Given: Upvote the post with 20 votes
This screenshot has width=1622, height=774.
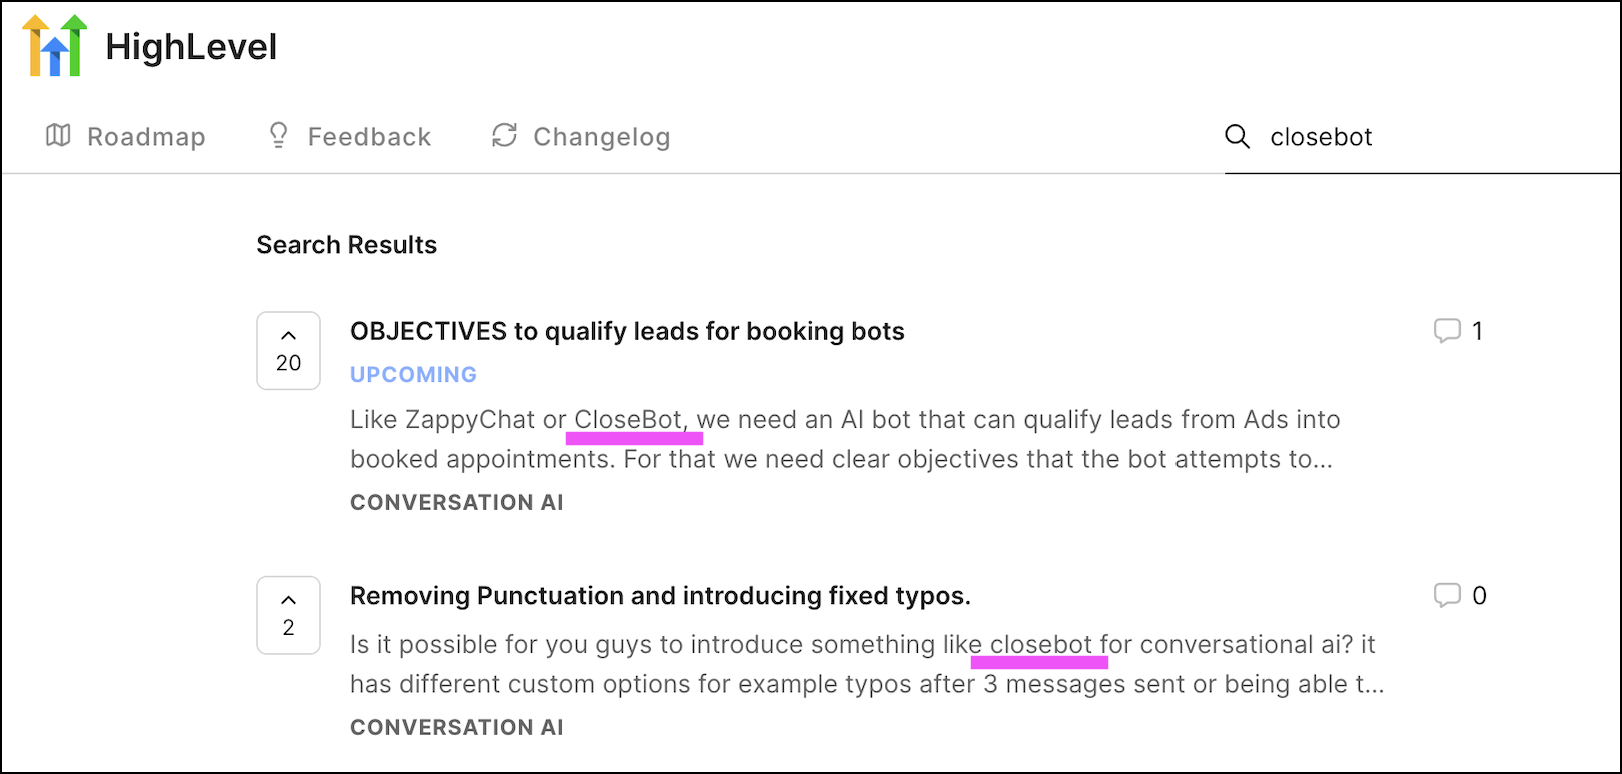Looking at the screenshot, I should coord(288,350).
